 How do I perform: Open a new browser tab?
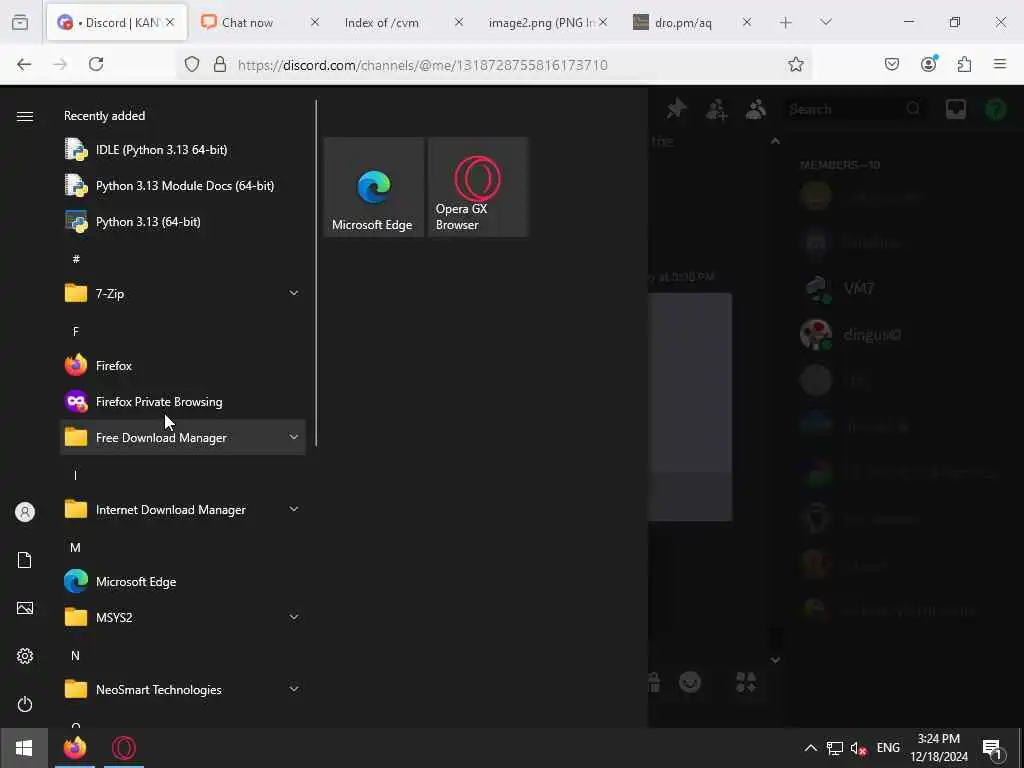[786, 23]
